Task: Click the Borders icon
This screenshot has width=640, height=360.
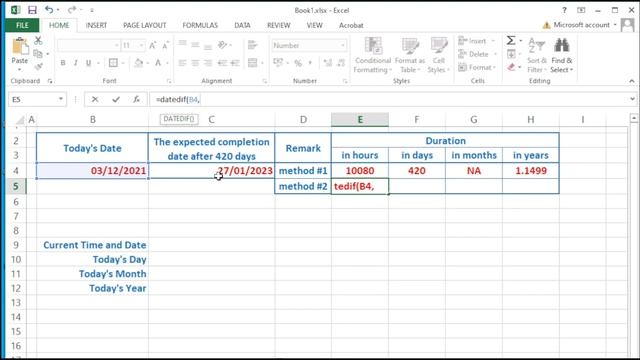Action: pyautogui.click(x=113, y=63)
